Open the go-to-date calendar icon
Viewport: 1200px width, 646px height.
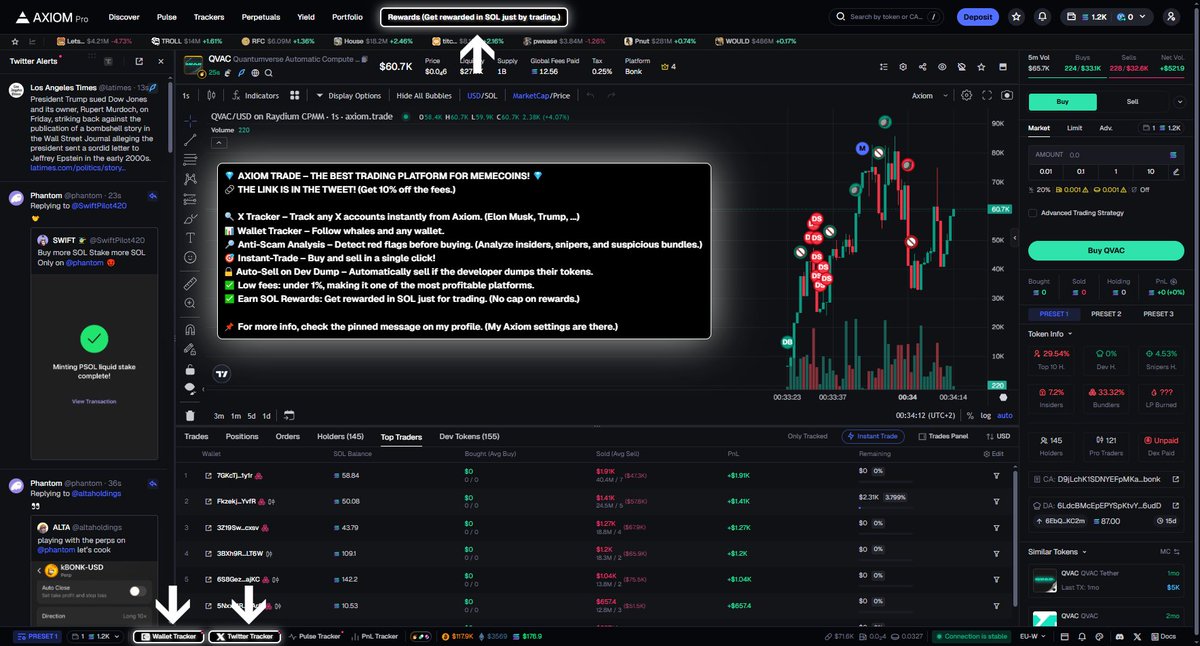(288, 415)
